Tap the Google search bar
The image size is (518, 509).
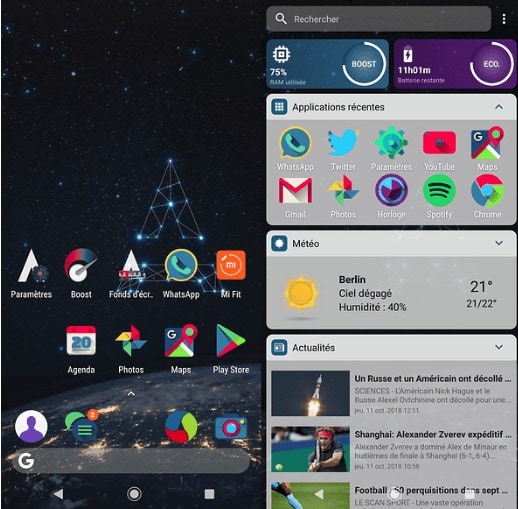click(131, 461)
